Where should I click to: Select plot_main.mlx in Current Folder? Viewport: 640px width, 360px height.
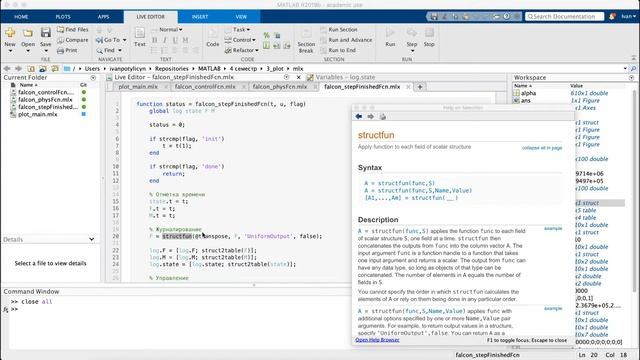[x=37, y=114]
